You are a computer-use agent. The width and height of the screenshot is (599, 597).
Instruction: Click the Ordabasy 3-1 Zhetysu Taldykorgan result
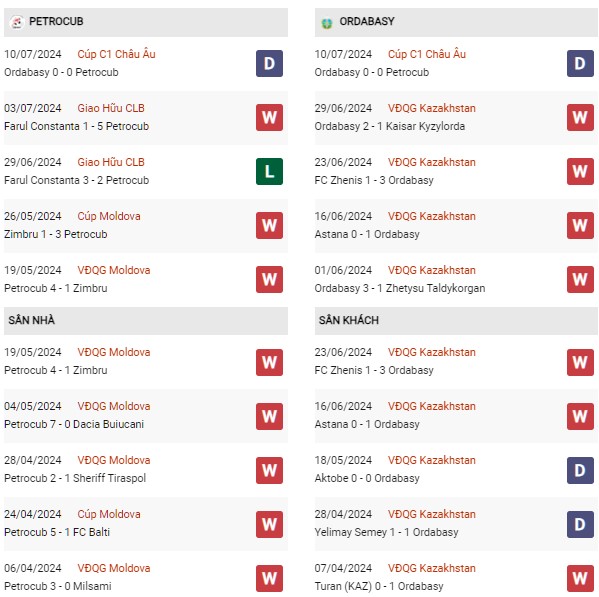pos(400,288)
